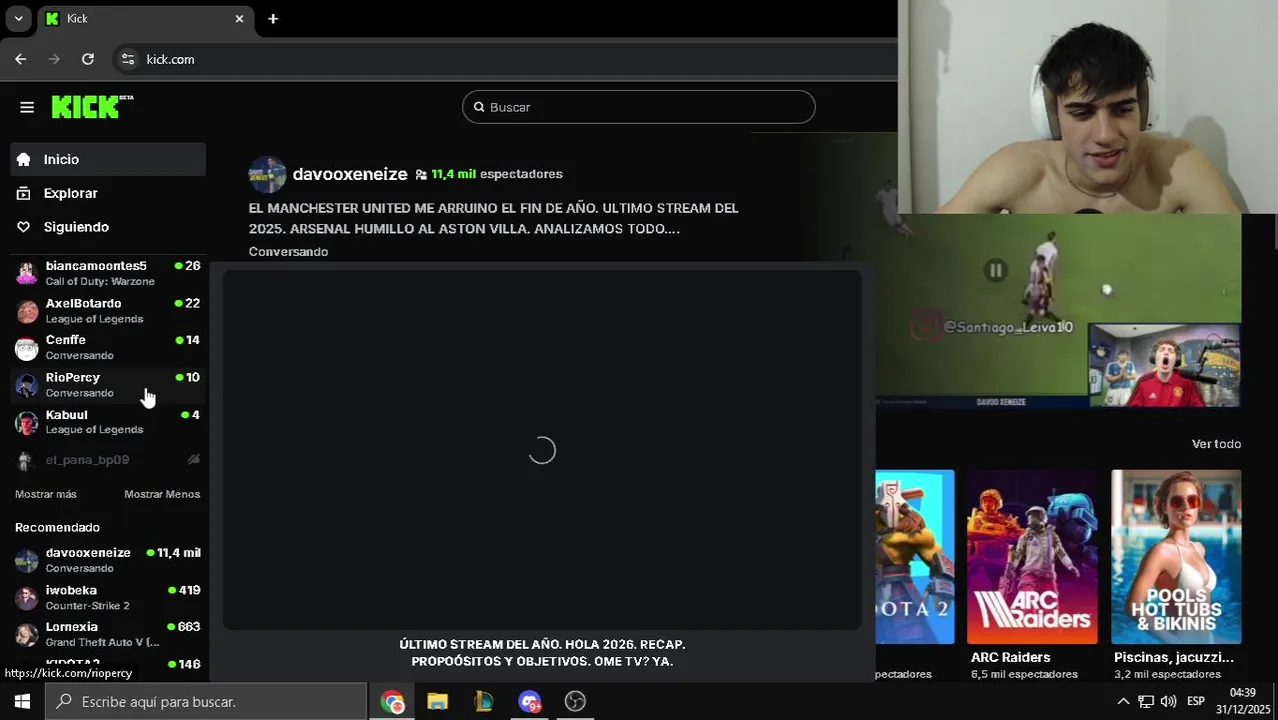Open Windows Start menu
This screenshot has width=1278, height=720.
22,701
